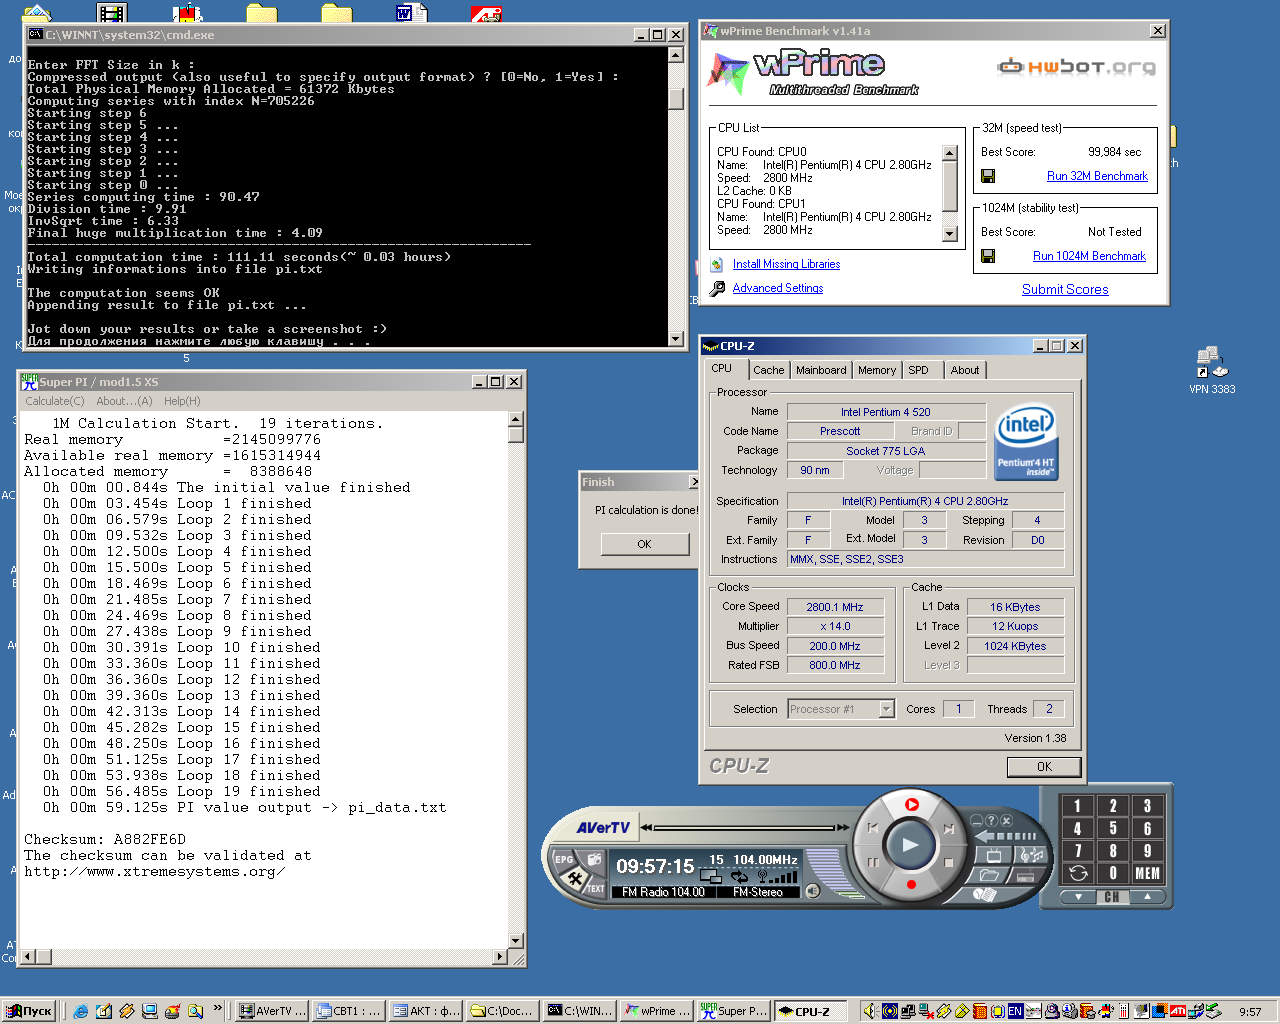
Task: Click the AVerTV close X icon
Action: 1006,820
